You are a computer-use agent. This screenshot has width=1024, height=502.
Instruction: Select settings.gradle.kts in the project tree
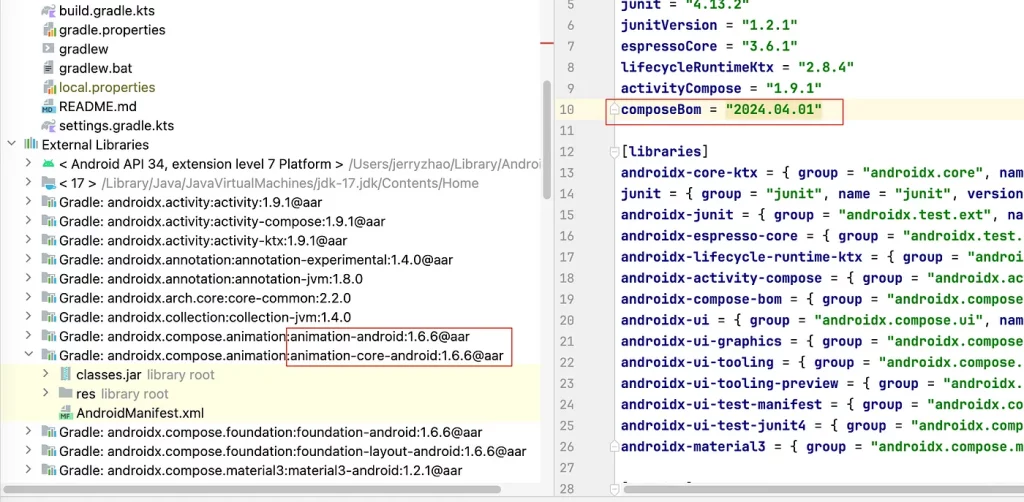[116, 125]
